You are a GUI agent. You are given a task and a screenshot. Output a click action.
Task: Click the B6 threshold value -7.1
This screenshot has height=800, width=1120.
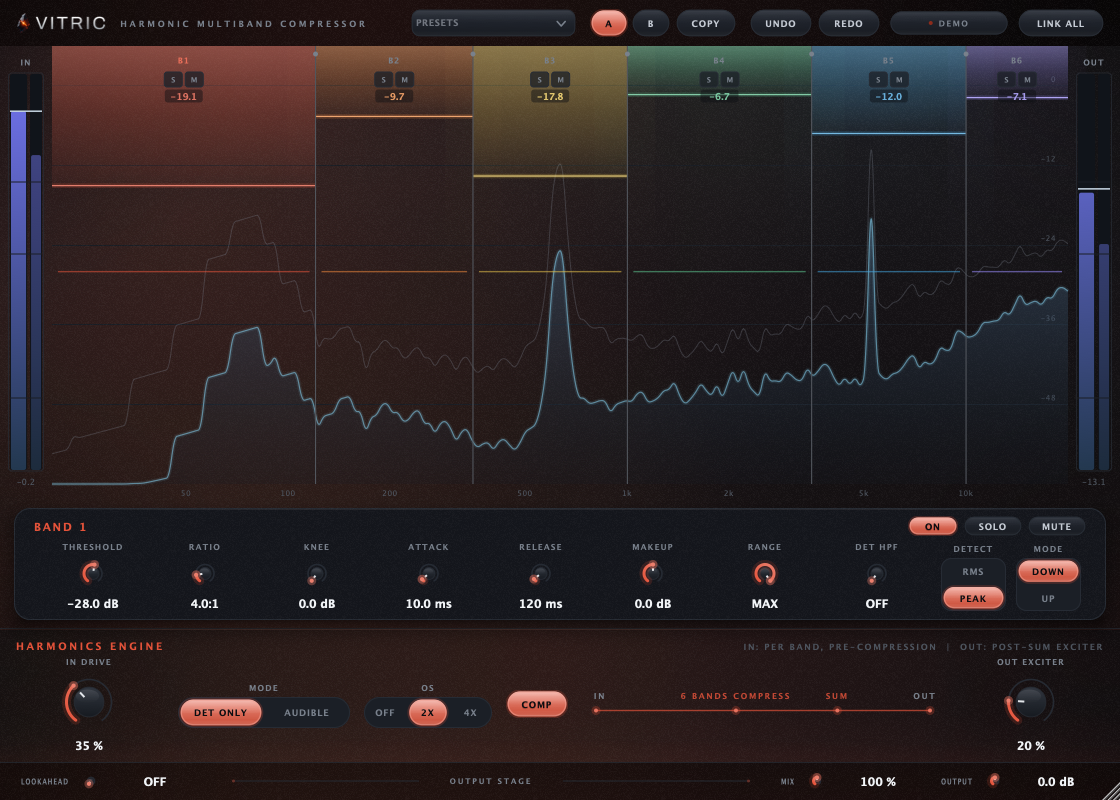(x=1016, y=96)
